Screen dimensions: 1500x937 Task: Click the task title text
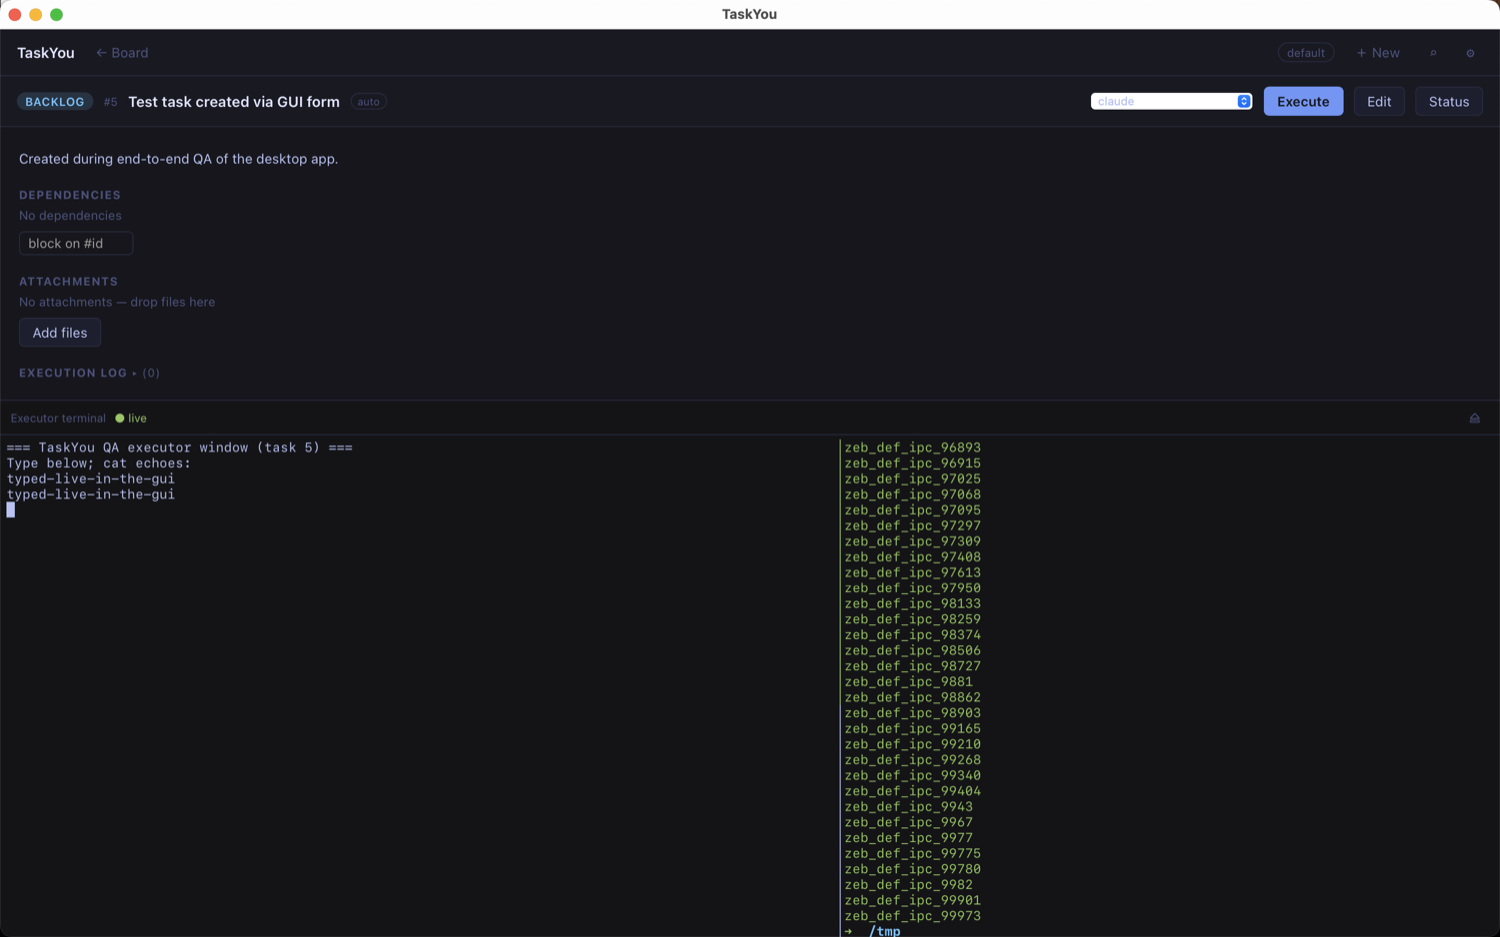pyautogui.click(x=234, y=102)
